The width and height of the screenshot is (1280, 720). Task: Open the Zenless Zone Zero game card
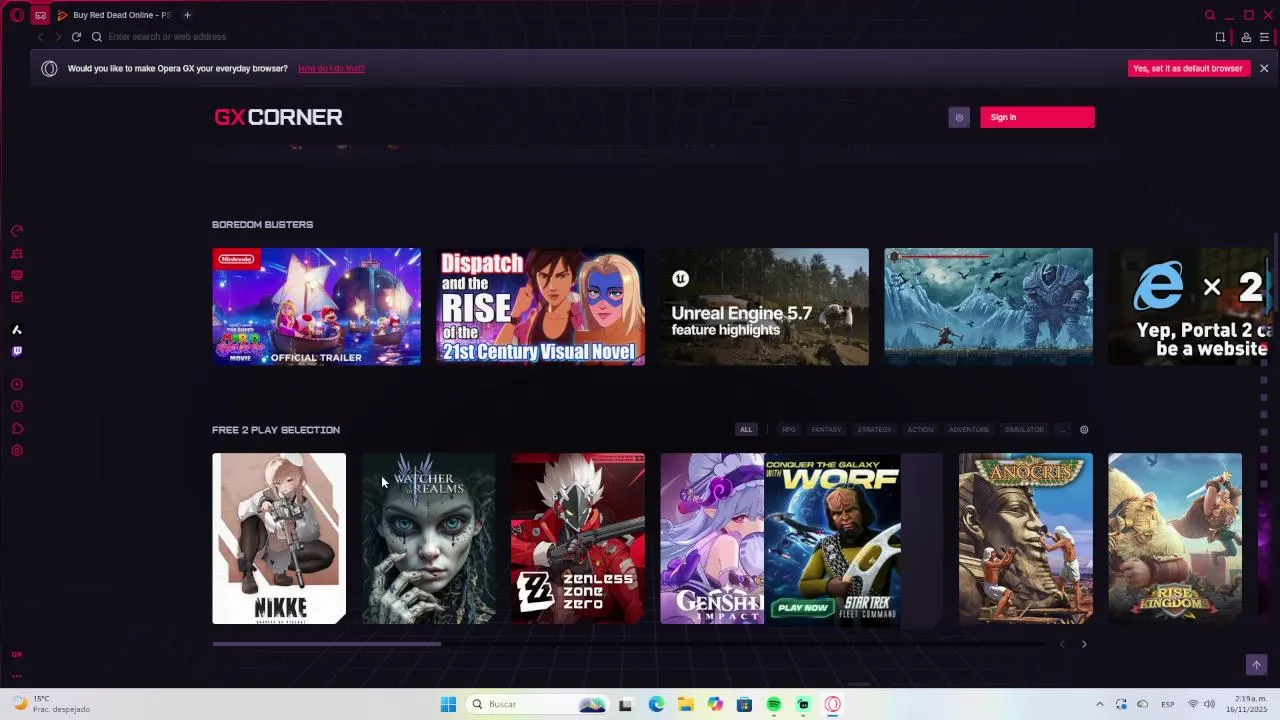point(578,538)
